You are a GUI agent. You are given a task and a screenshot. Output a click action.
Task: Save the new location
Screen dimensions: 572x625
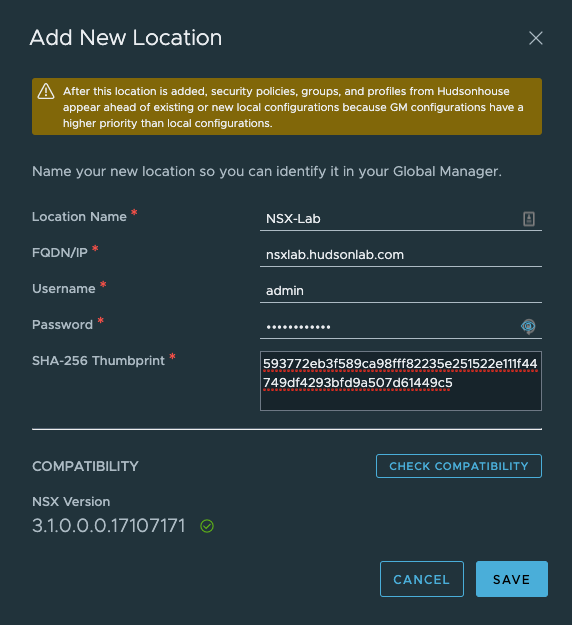(x=512, y=579)
